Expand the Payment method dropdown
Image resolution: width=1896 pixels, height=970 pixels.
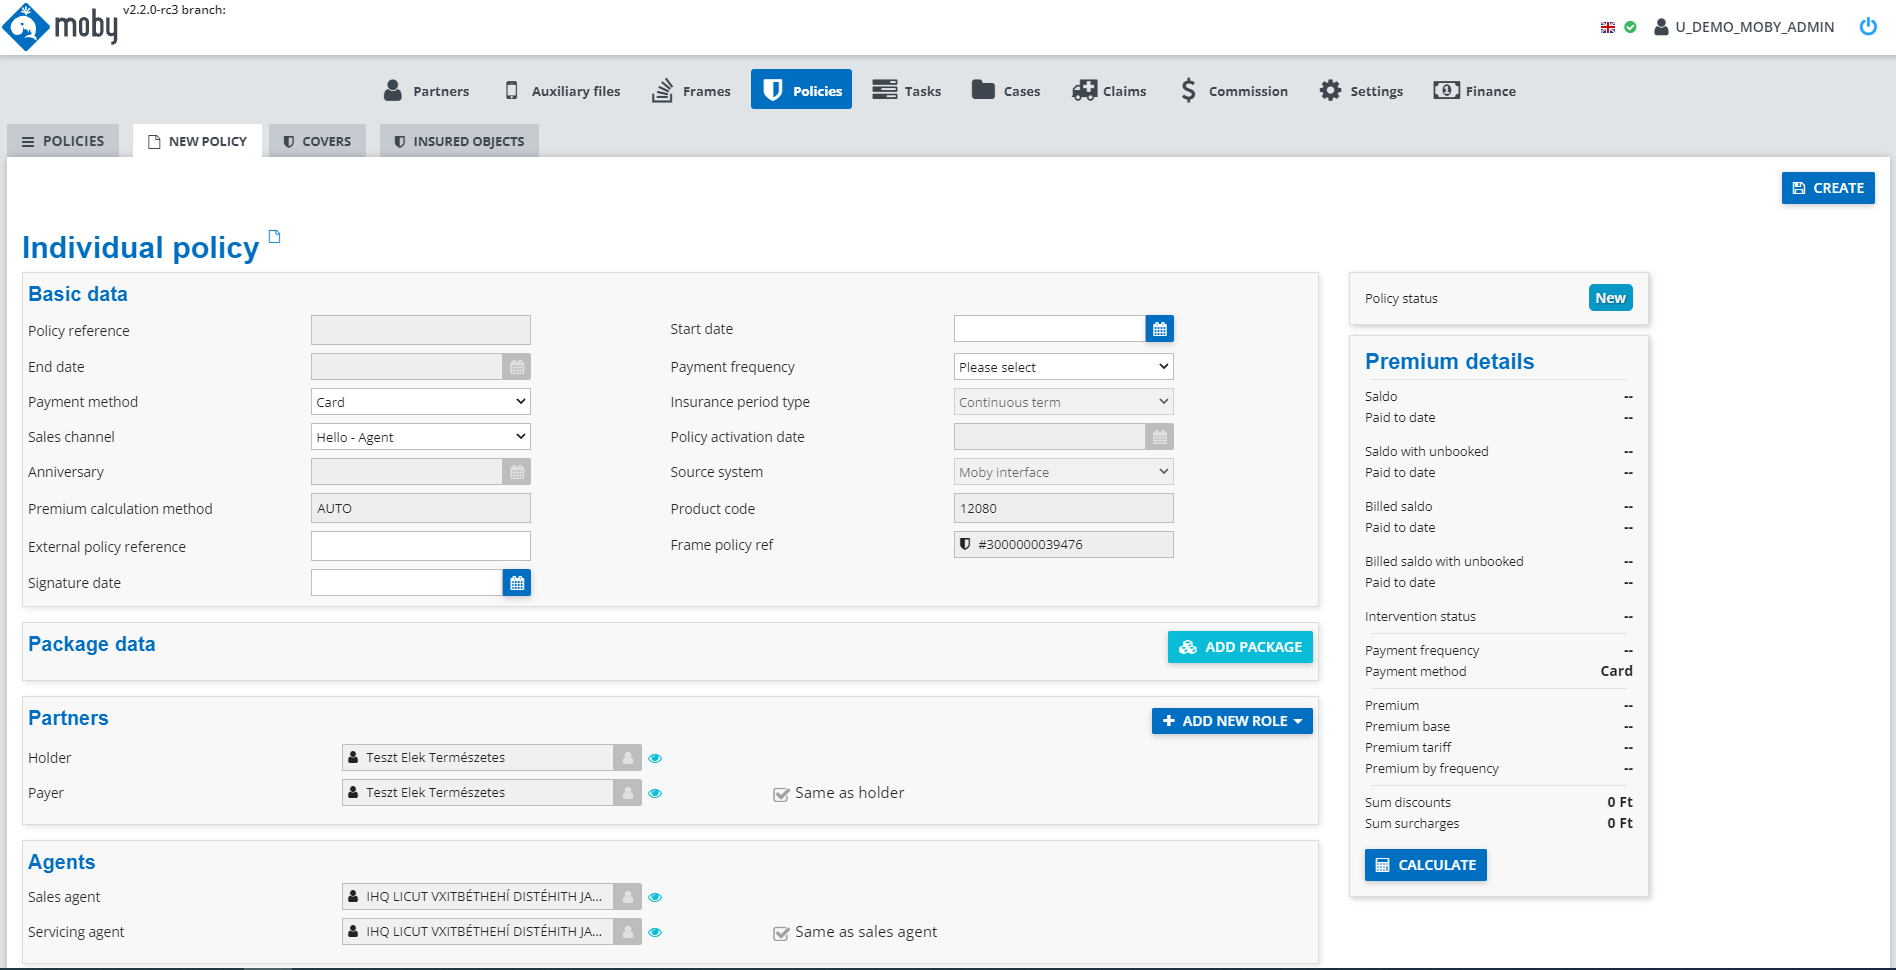click(420, 402)
